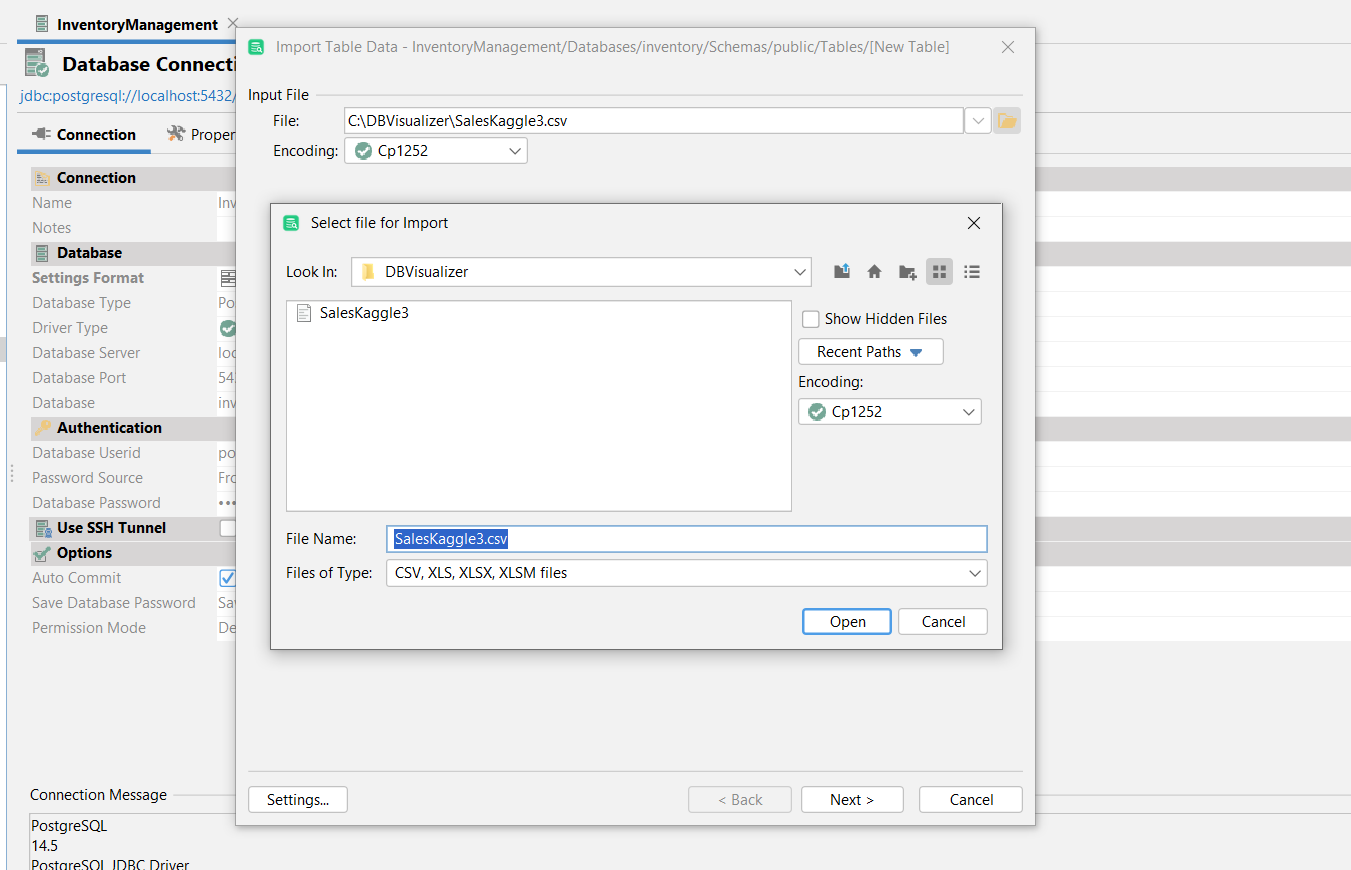
Task: Navigate up one folder level
Action: (841, 271)
